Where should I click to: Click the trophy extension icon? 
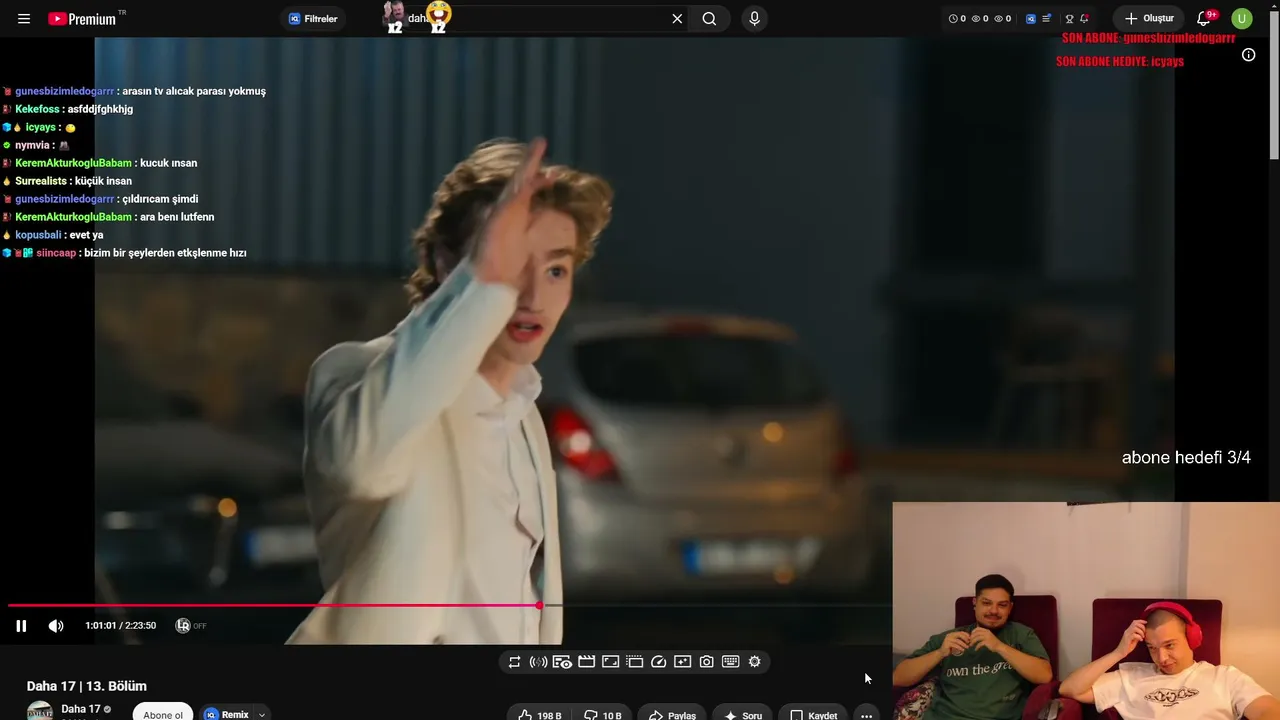tap(1069, 19)
